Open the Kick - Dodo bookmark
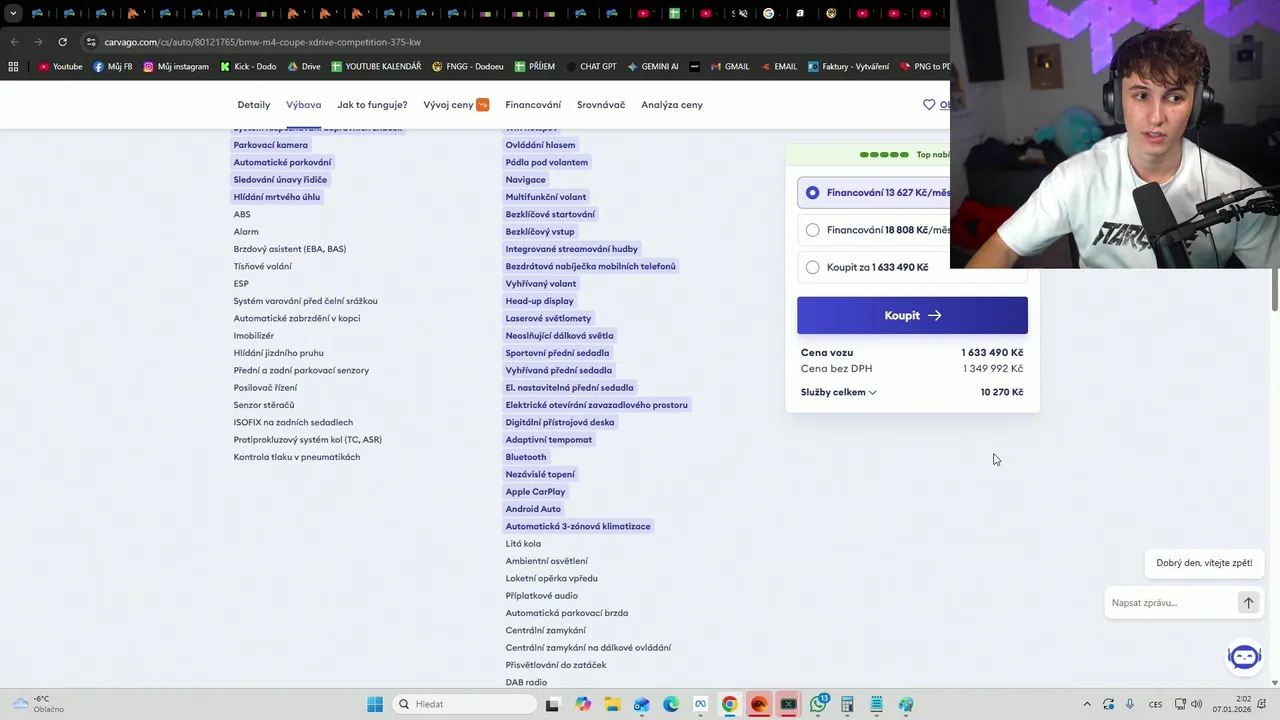The height and width of the screenshot is (720, 1280). pyautogui.click(x=247, y=67)
